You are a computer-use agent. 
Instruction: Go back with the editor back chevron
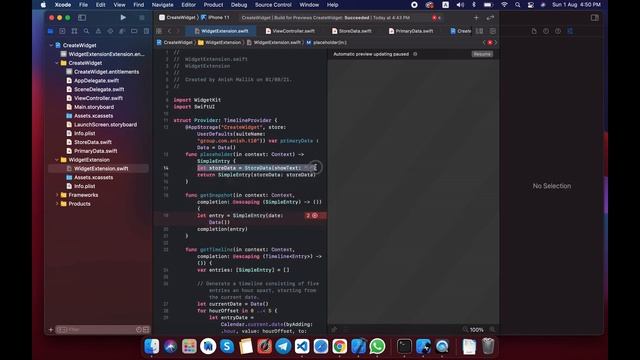pyautogui.click(x=170, y=31)
